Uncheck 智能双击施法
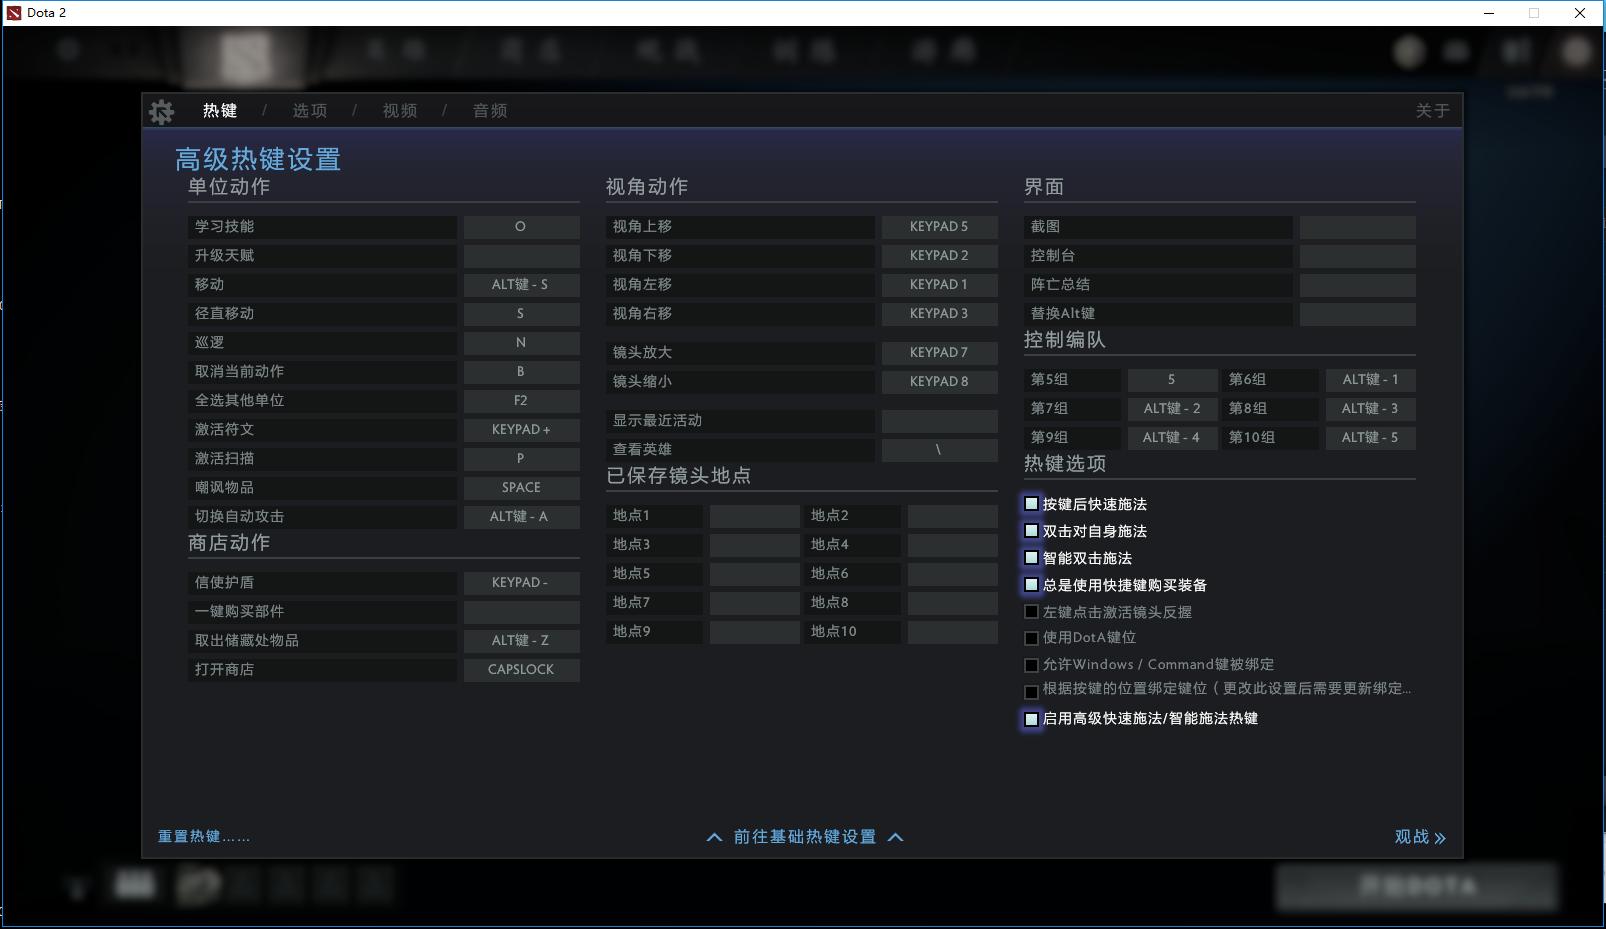The height and width of the screenshot is (929, 1606). tap(1031, 558)
